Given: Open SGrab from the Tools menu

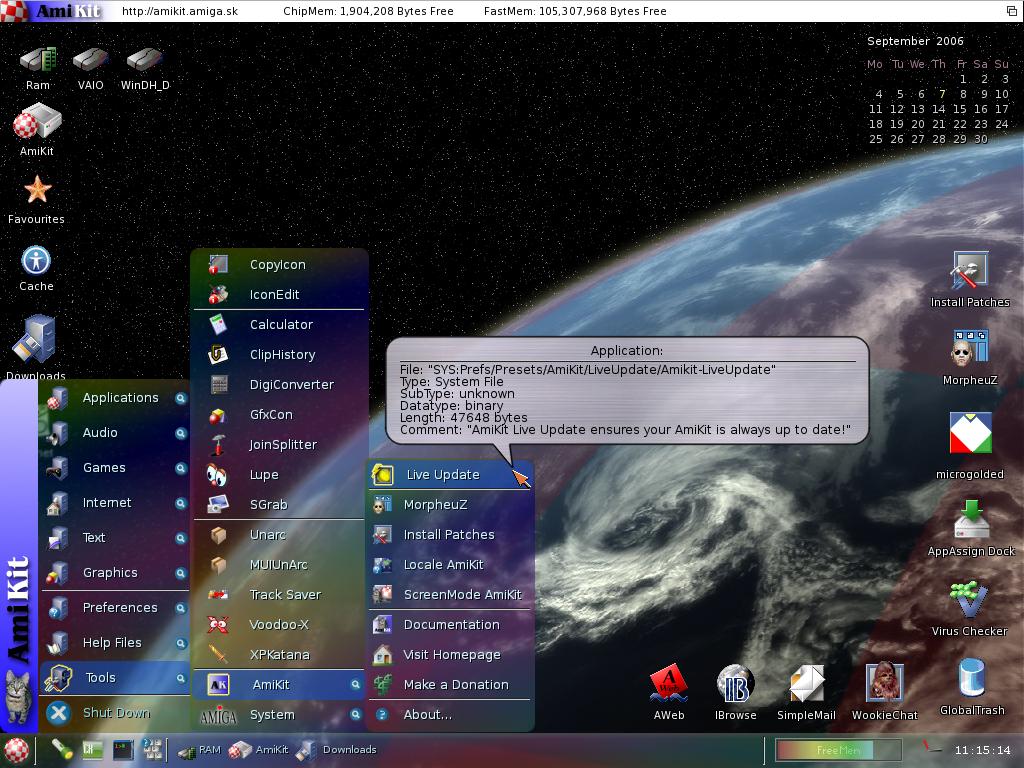Looking at the screenshot, I should (280, 505).
